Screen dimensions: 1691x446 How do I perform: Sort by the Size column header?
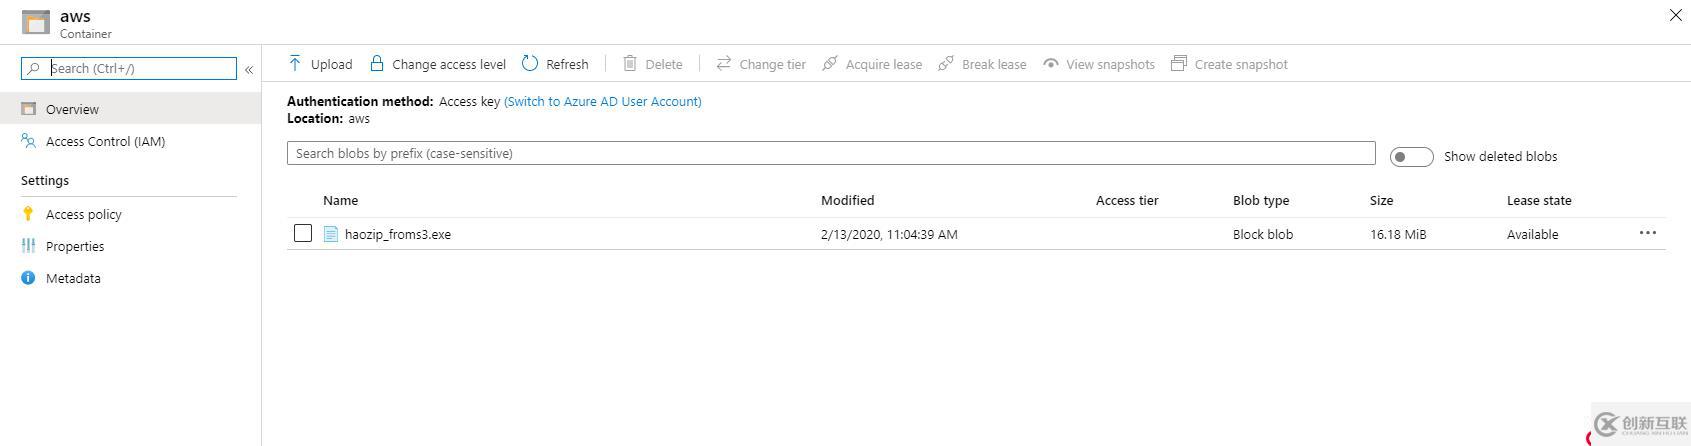tap(1382, 200)
